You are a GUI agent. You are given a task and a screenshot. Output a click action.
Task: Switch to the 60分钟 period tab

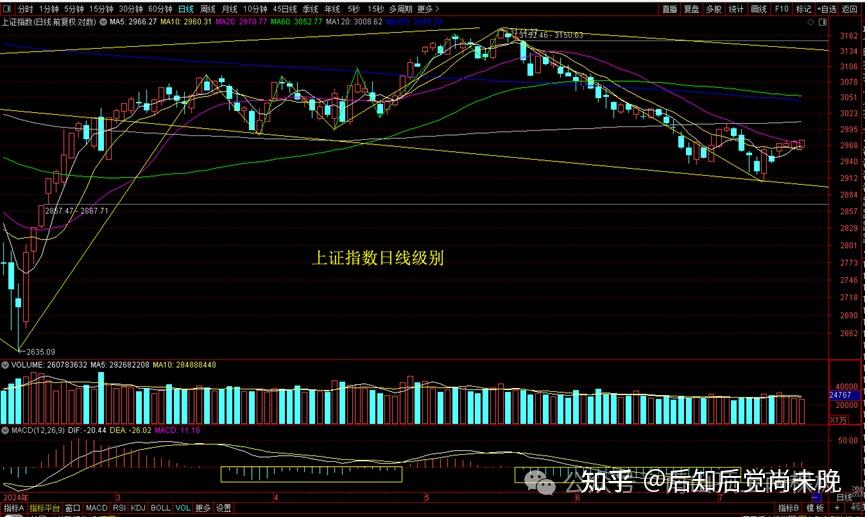[x=160, y=8]
